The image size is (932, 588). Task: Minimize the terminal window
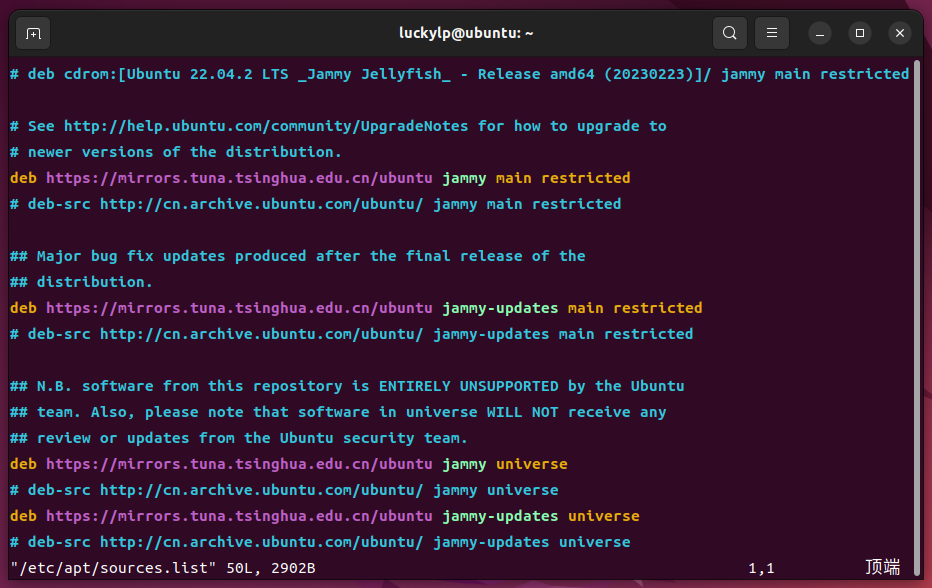tap(820, 33)
